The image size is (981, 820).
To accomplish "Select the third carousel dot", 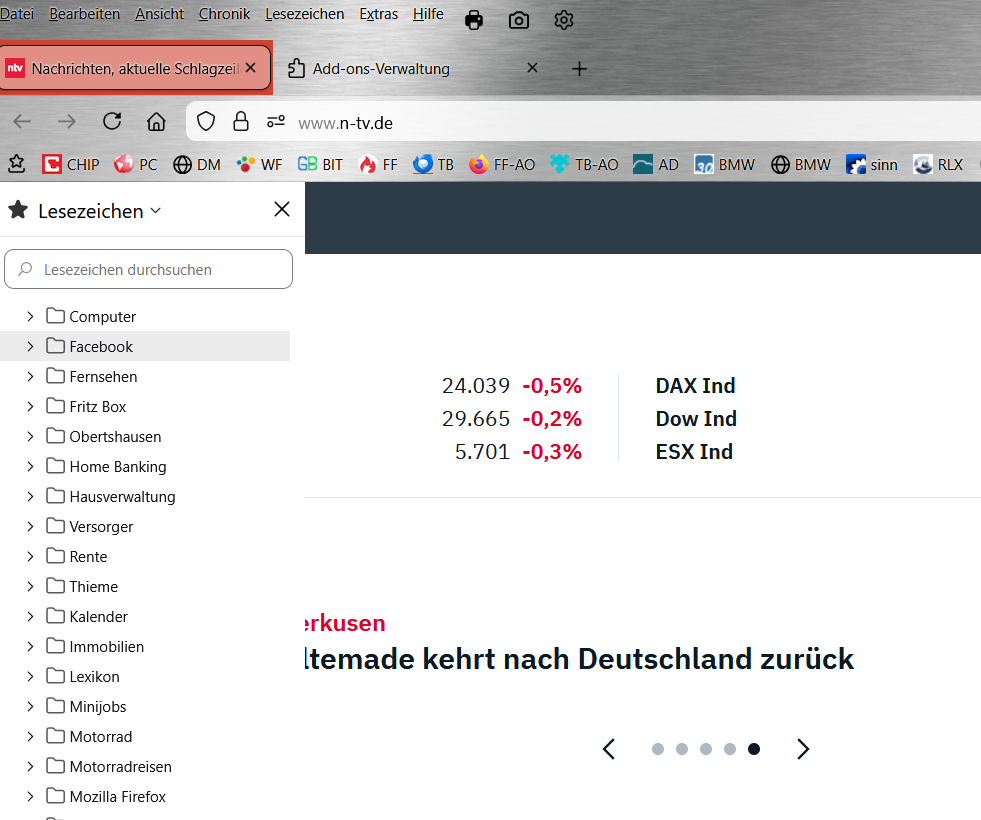I will click(x=706, y=749).
